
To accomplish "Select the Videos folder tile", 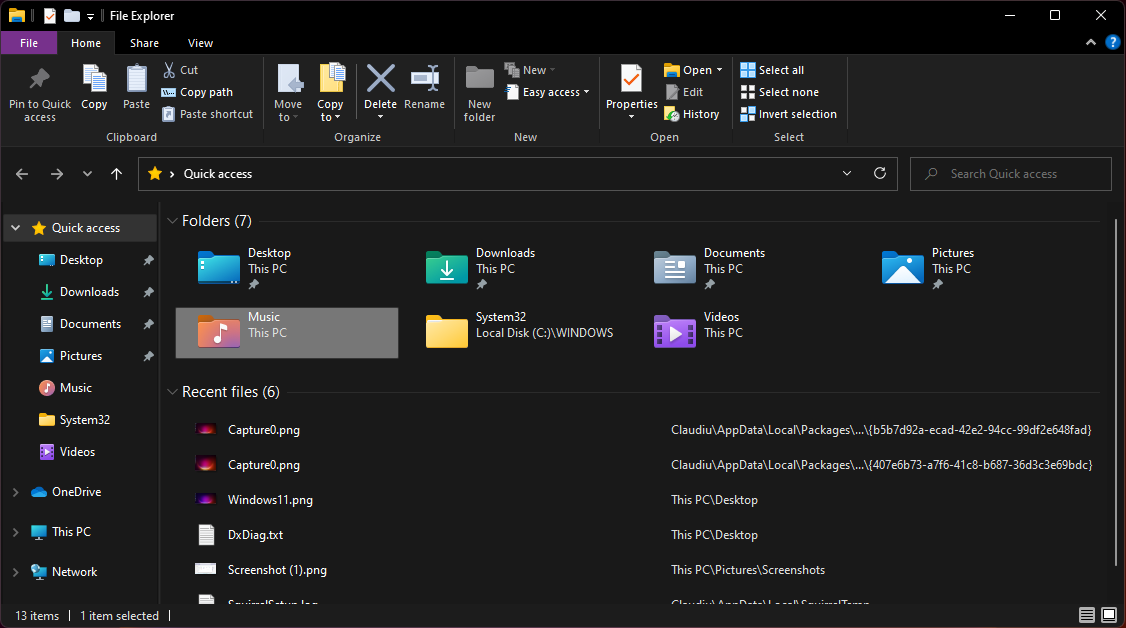I will (743, 332).
